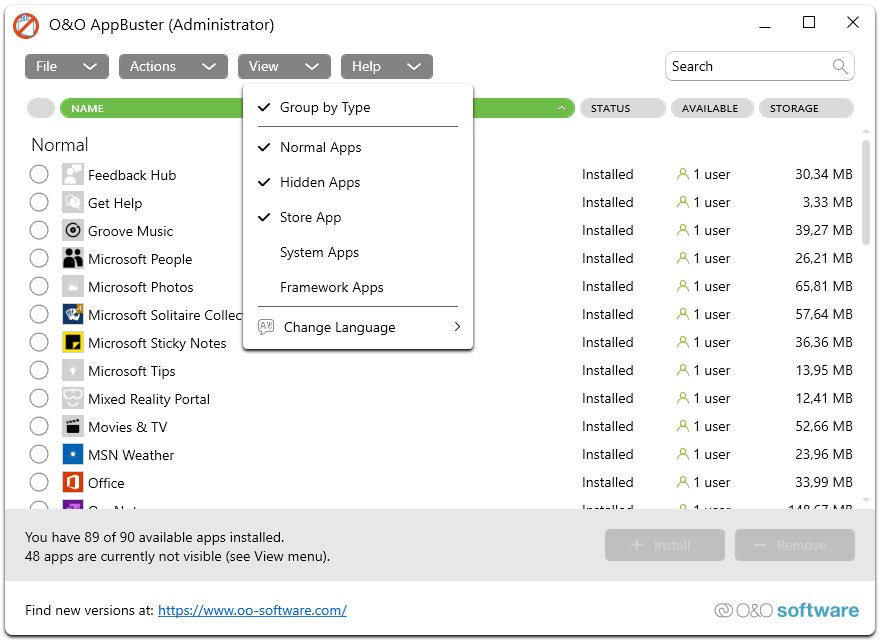Click the Office app icon
The image size is (880, 640).
click(x=72, y=482)
